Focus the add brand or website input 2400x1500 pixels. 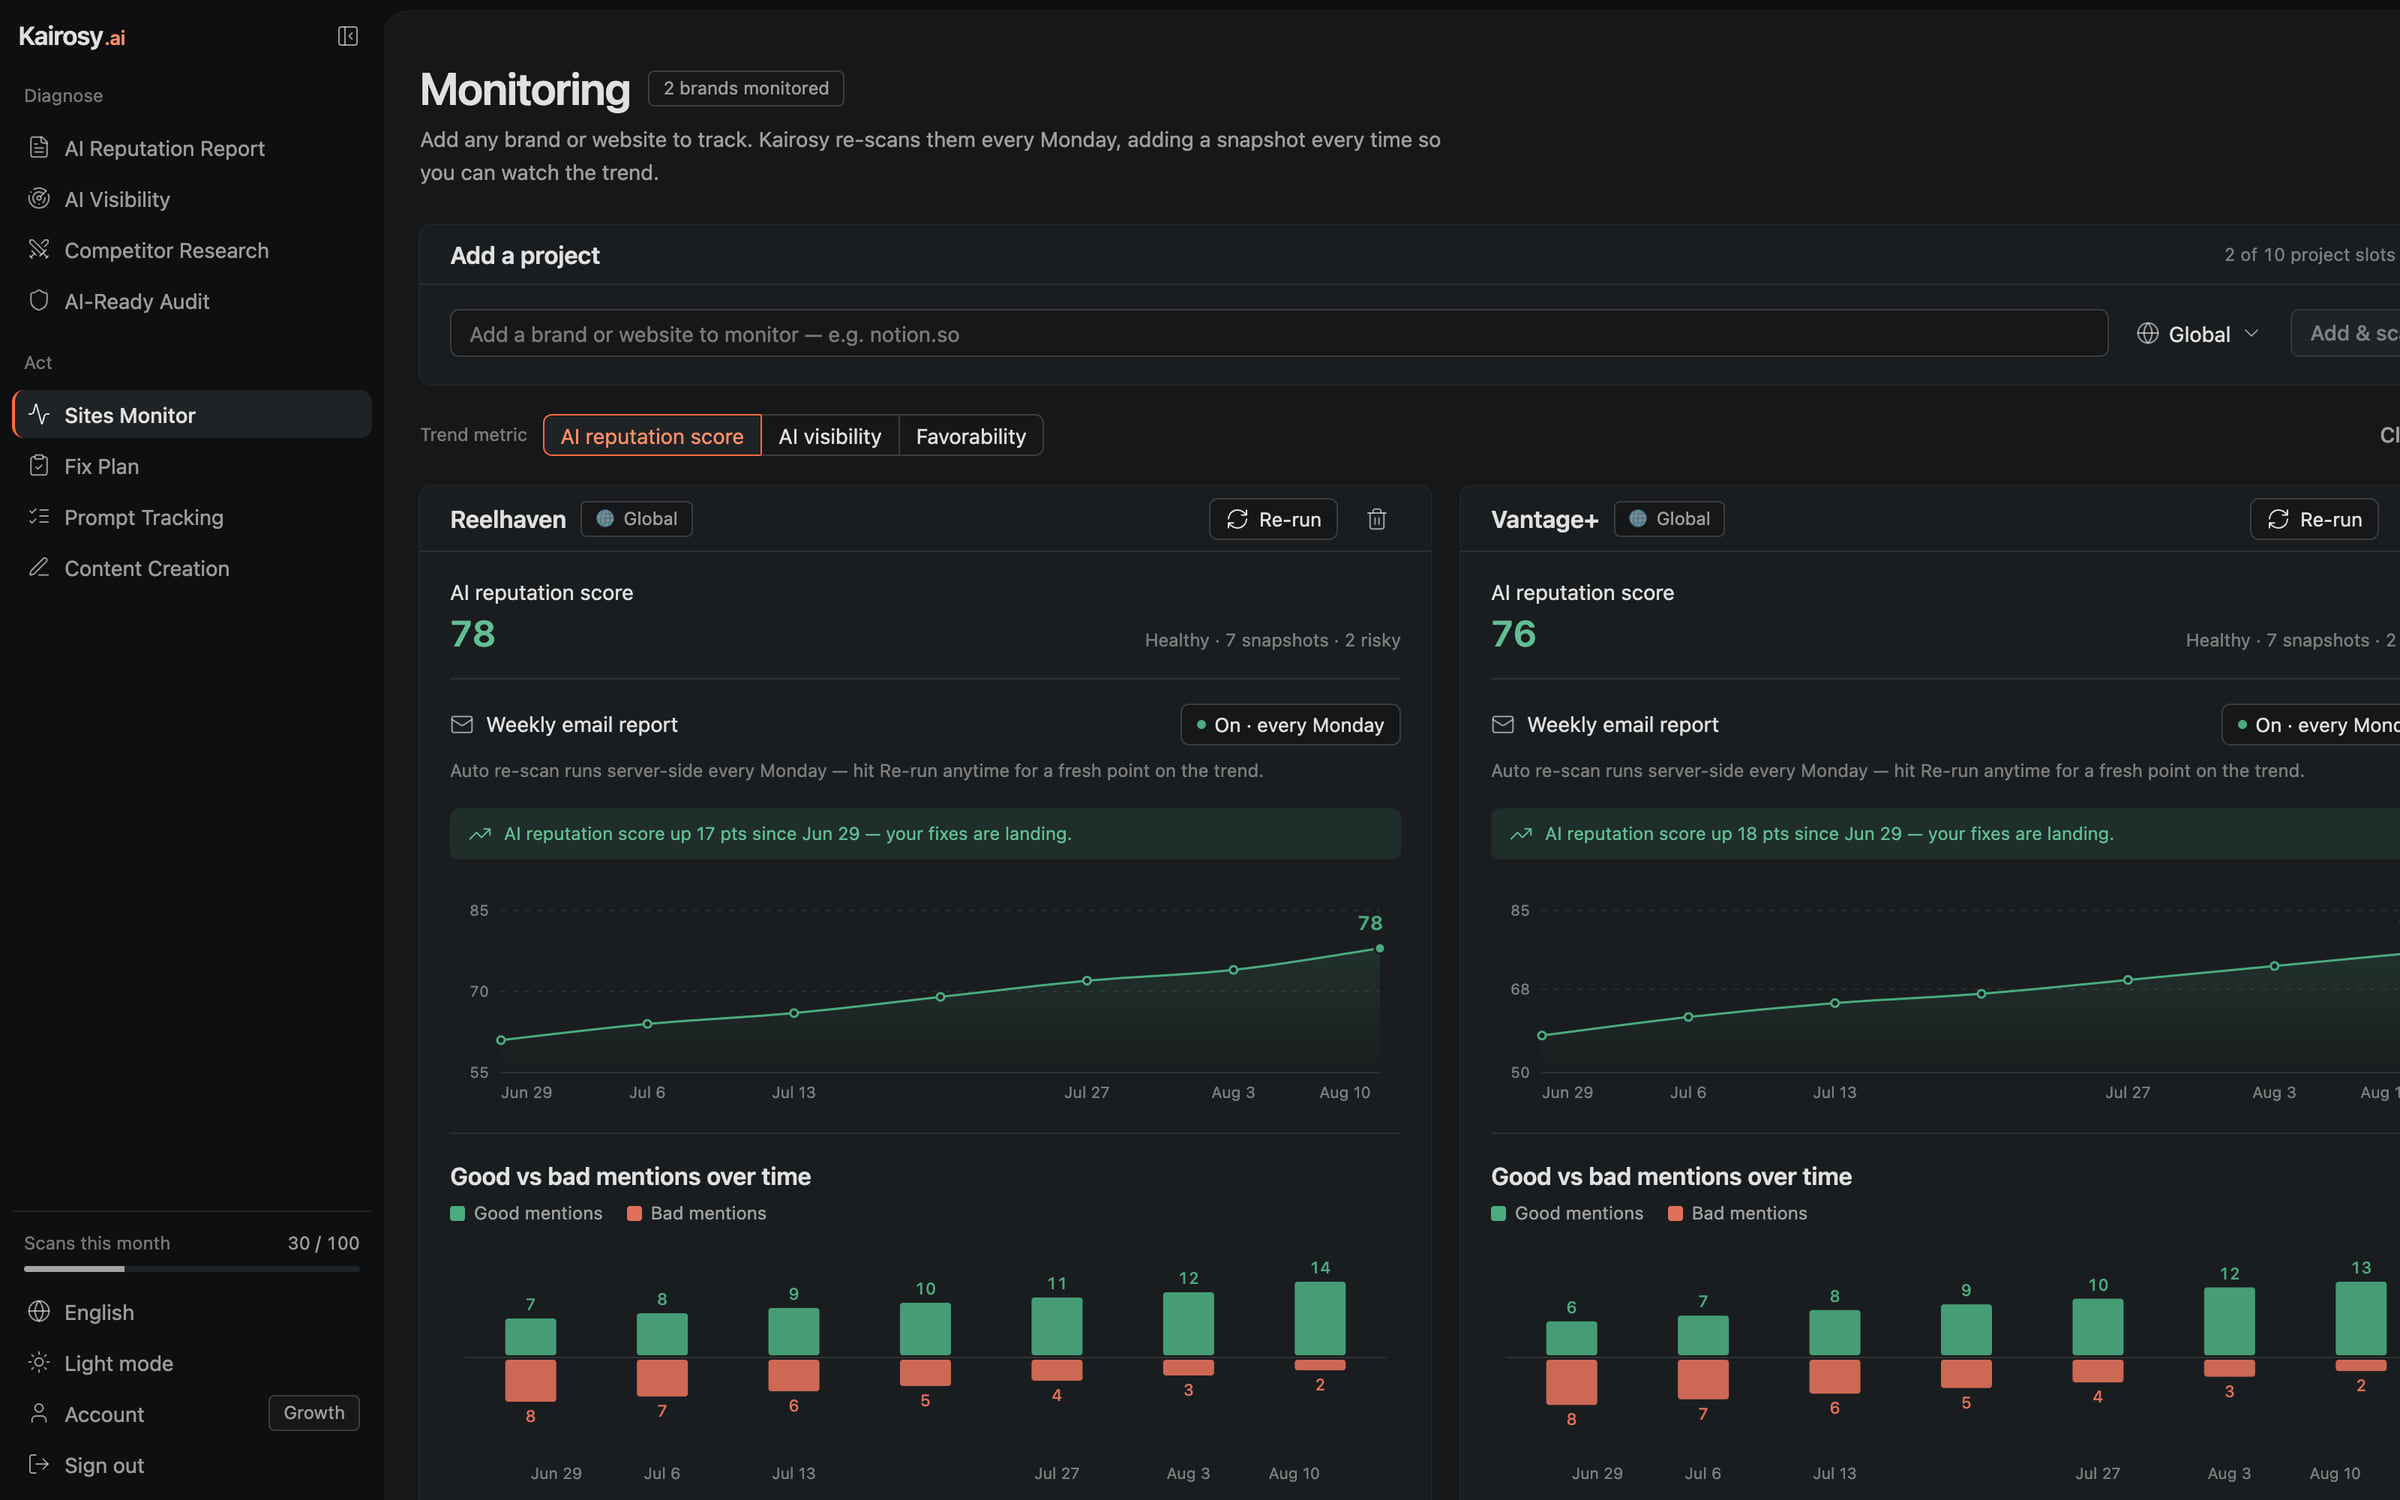[1279, 333]
